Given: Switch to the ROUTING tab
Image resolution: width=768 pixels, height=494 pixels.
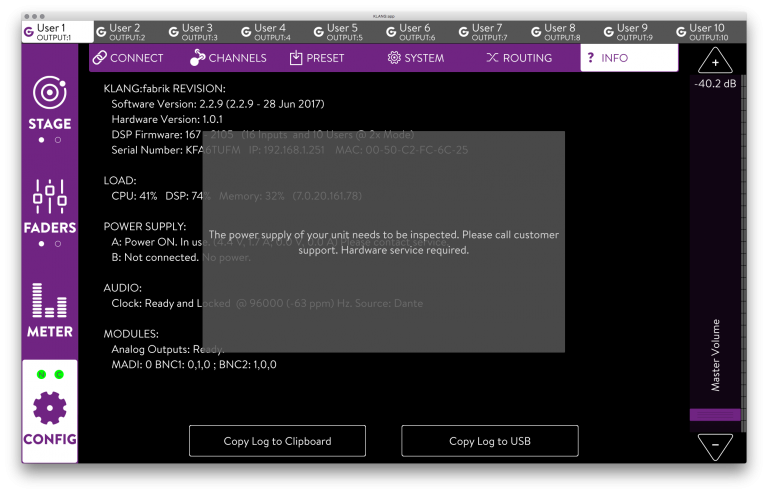Looking at the screenshot, I should (519, 58).
